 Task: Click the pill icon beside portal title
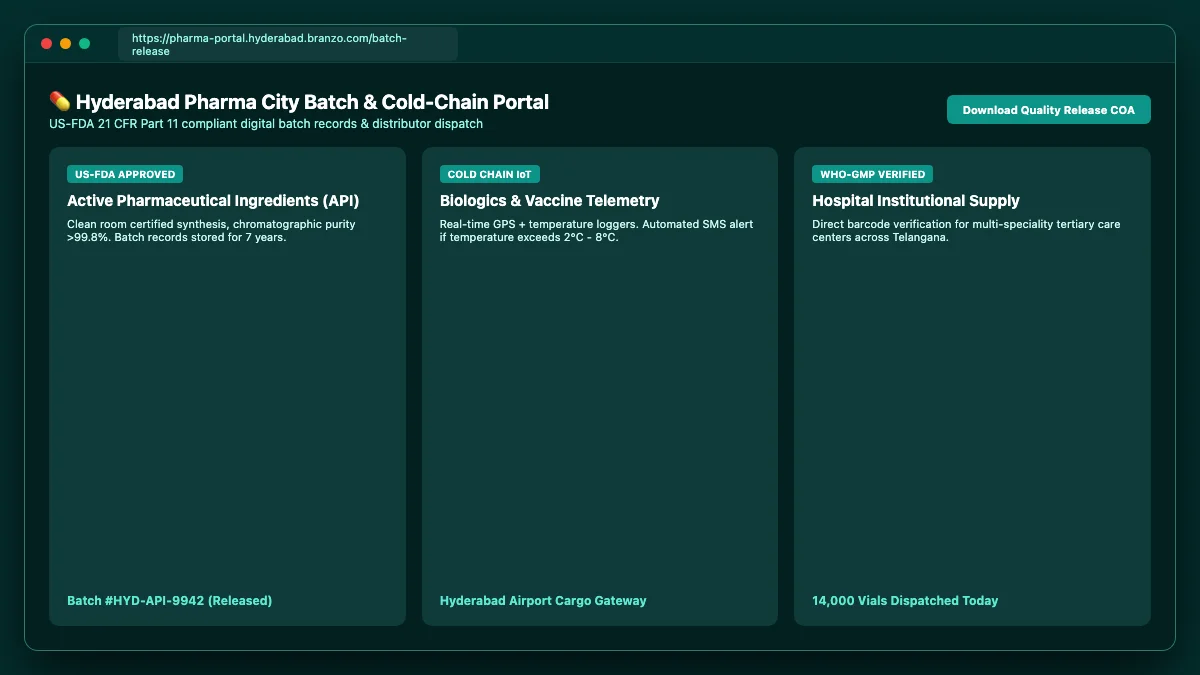point(60,101)
